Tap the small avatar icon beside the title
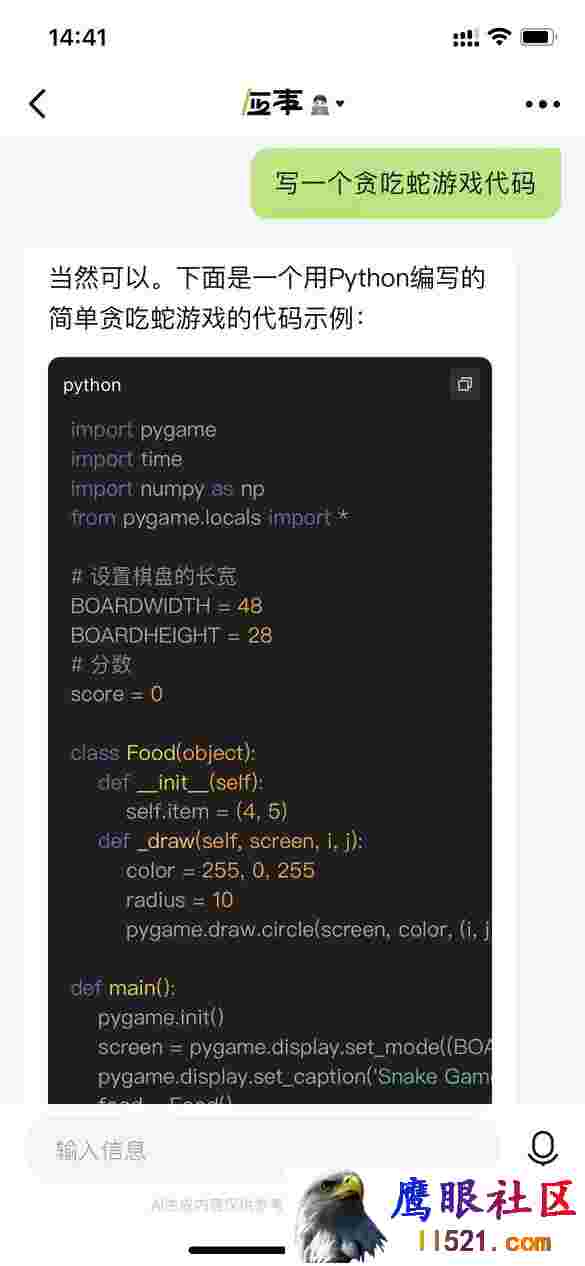Screen dimensions: 585x1266 tap(320, 103)
